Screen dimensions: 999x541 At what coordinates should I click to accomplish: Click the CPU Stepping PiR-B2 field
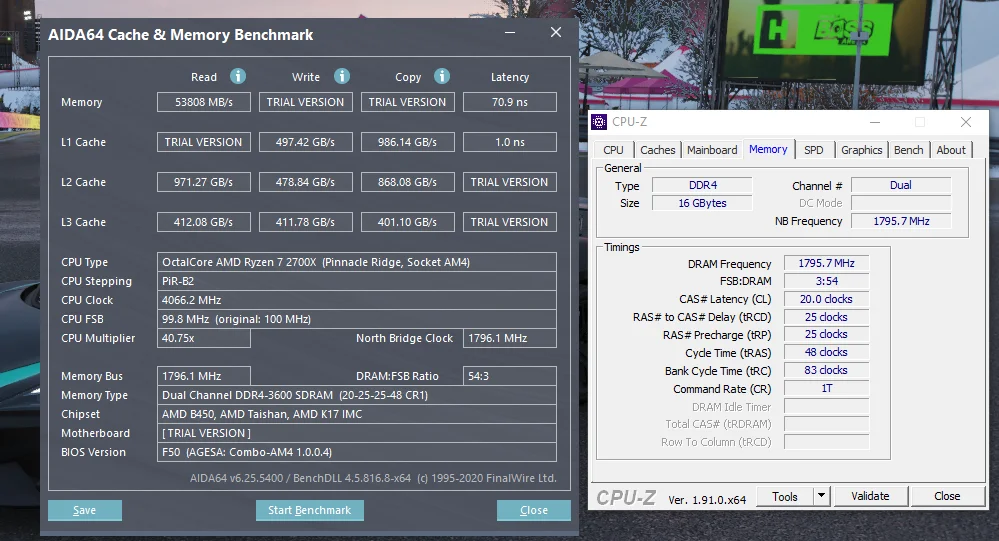[357, 281]
